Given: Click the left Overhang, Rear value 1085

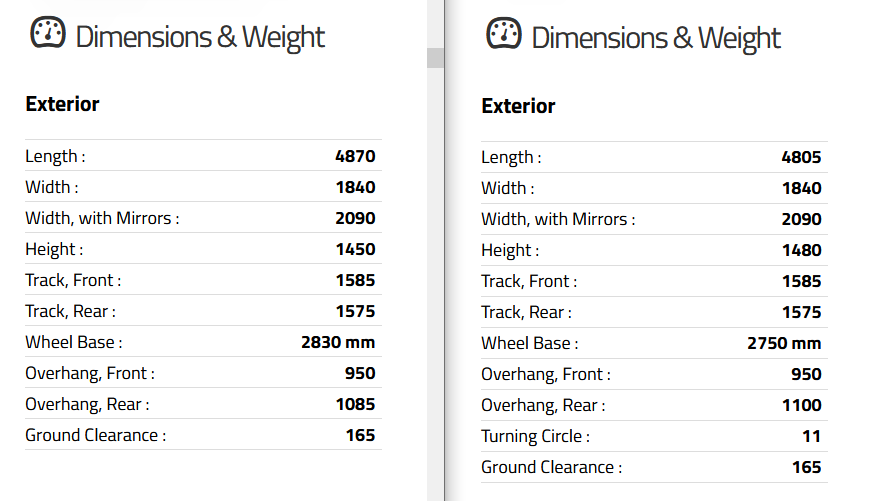Looking at the screenshot, I should click(x=356, y=404).
